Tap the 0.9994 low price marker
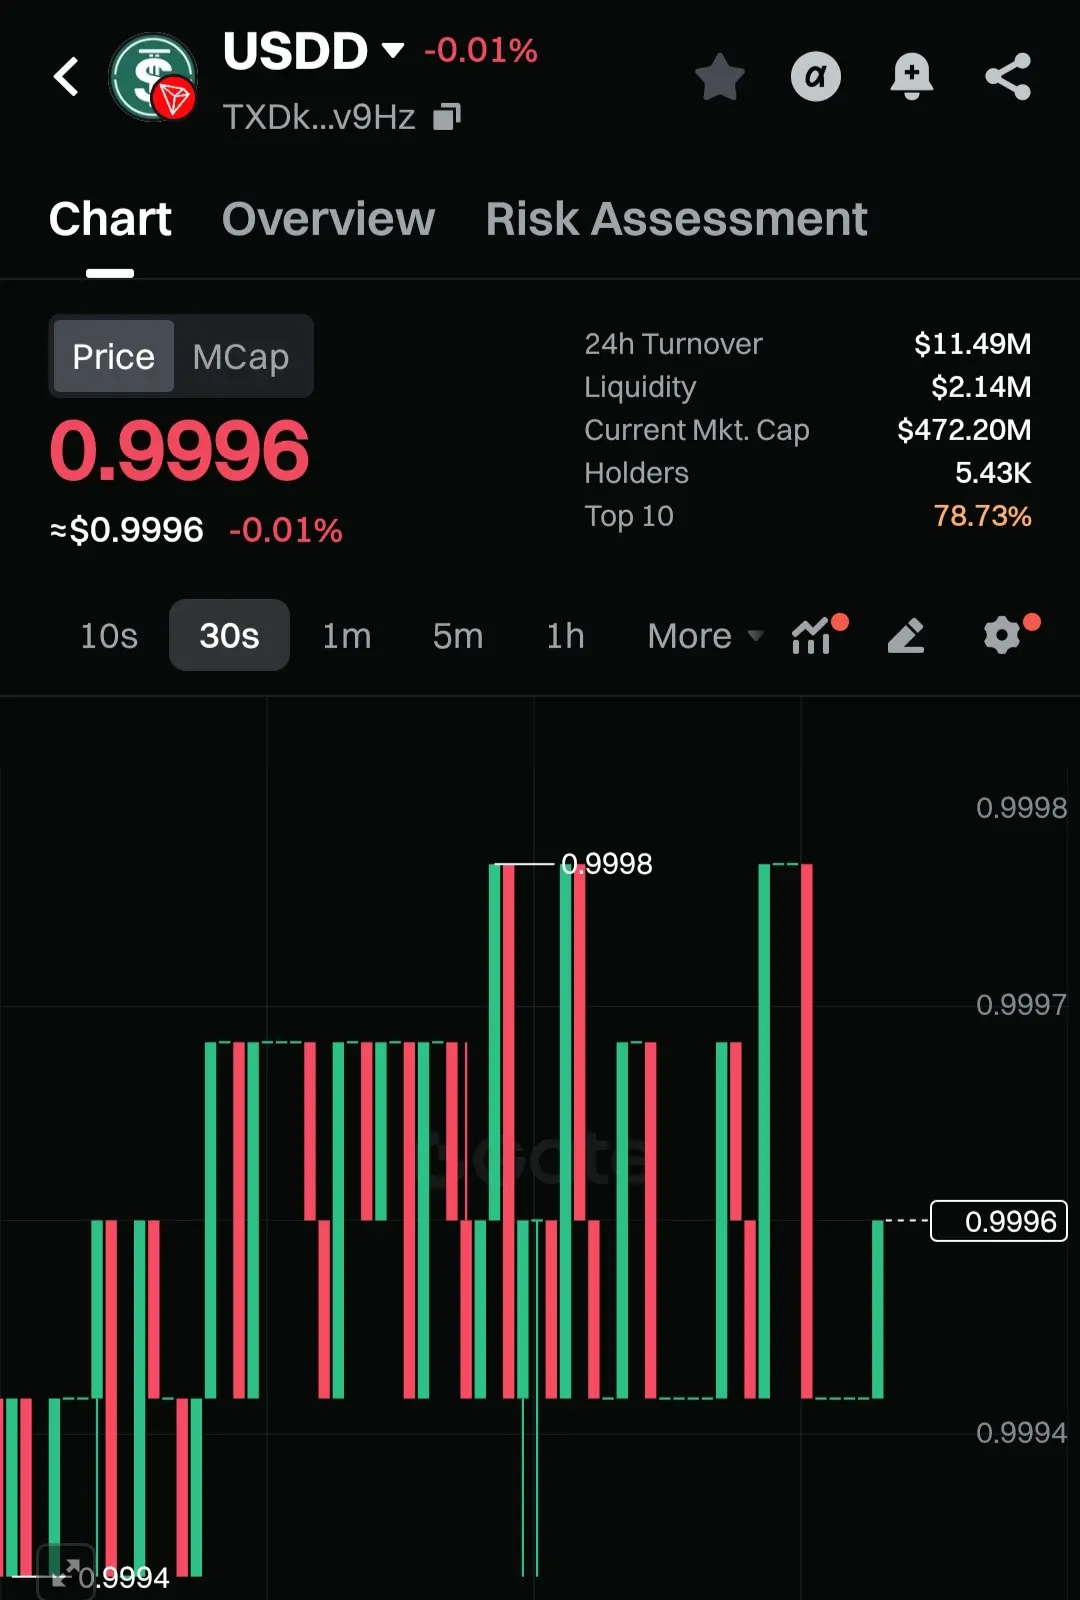This screenshot has height=1600, width=1080. (124, 1577)
